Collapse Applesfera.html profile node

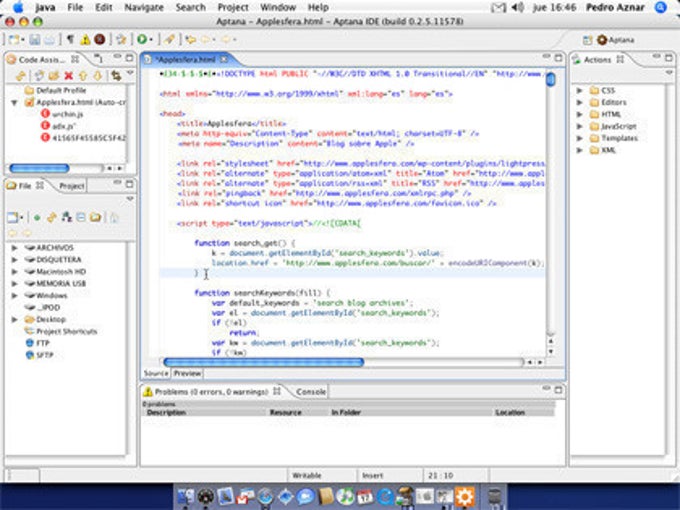coord(14,103)
